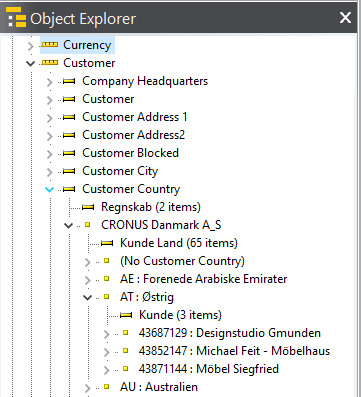Click the Company Headquarters hierarchy icon
Viewport: 361px width, 397px height.
pyautogui.click(x=69, y=81)
